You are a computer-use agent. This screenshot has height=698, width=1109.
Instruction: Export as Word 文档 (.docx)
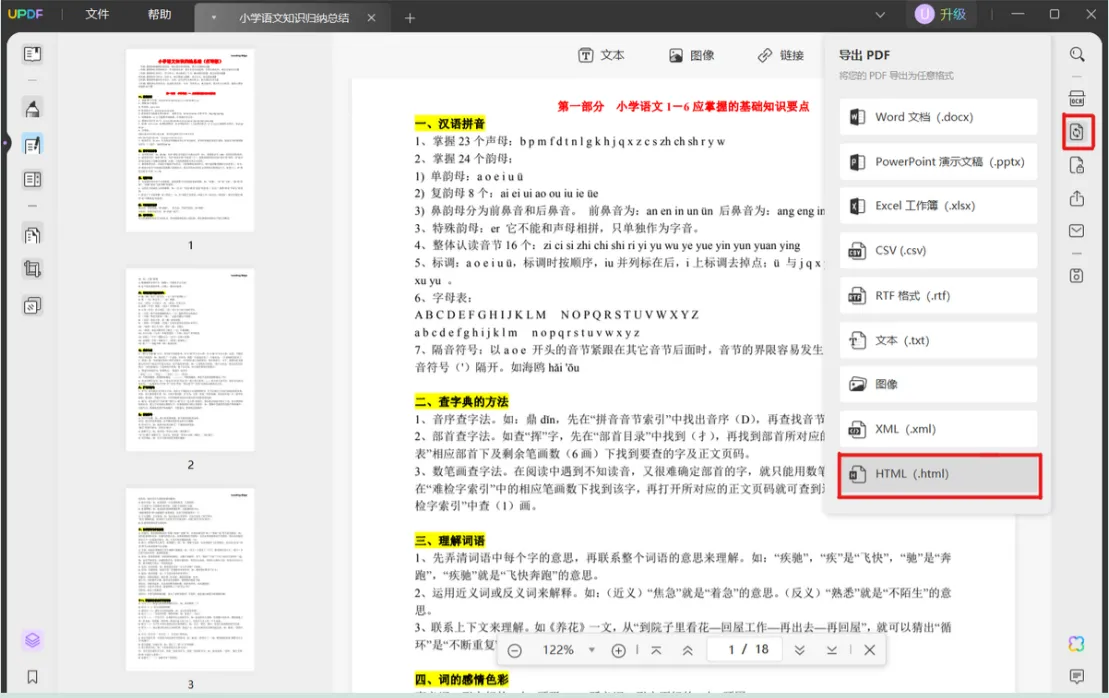pyautogui.click(x=938, y=117)
